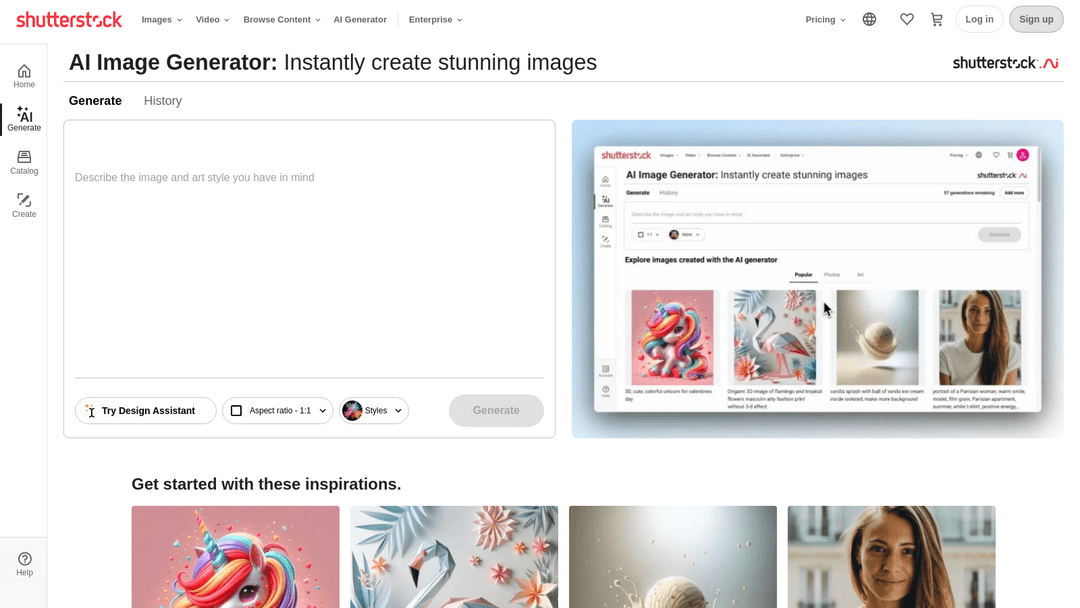
Task: Select the colorful unicorn inspiration thumbnail
Action: coord(236,556)
